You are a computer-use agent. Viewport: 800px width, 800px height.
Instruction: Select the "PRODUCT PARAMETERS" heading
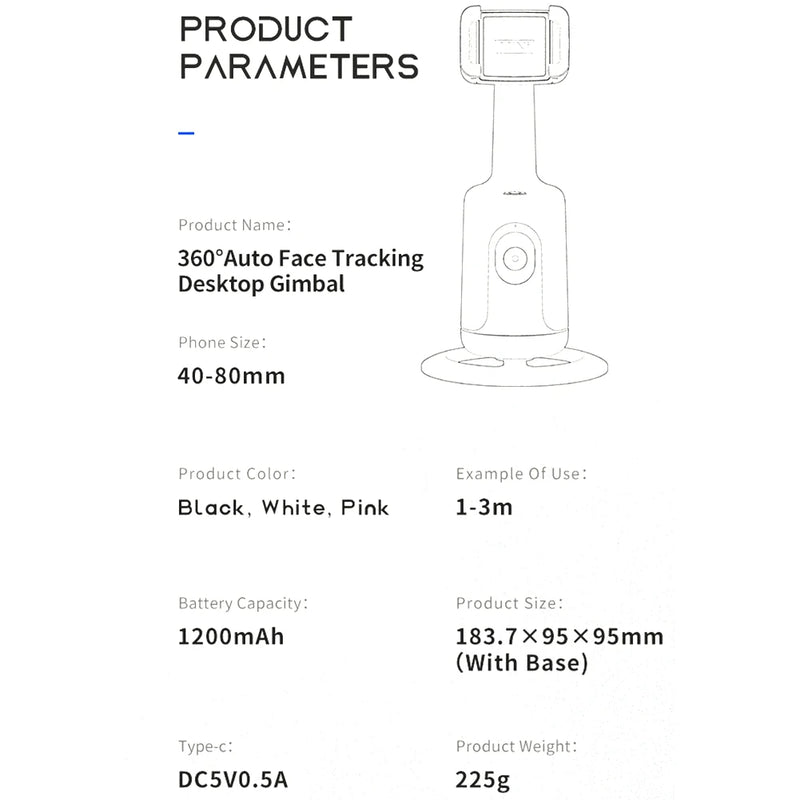297,48
